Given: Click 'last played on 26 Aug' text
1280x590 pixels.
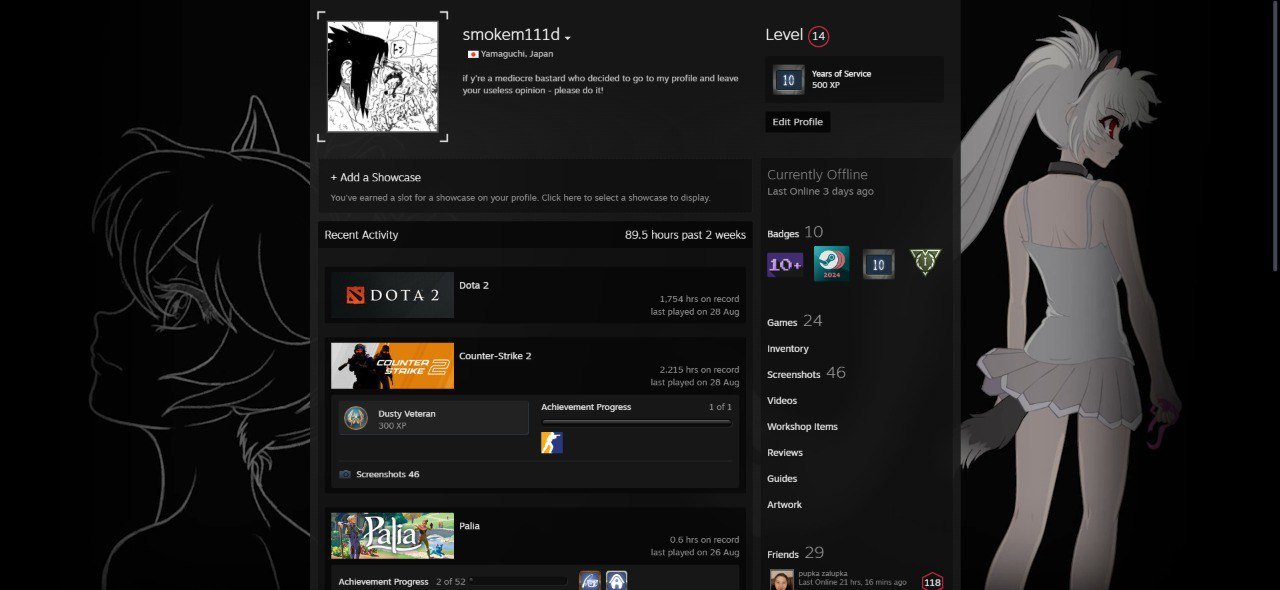Looking at the screenshot, I should [x=695, y=552].
